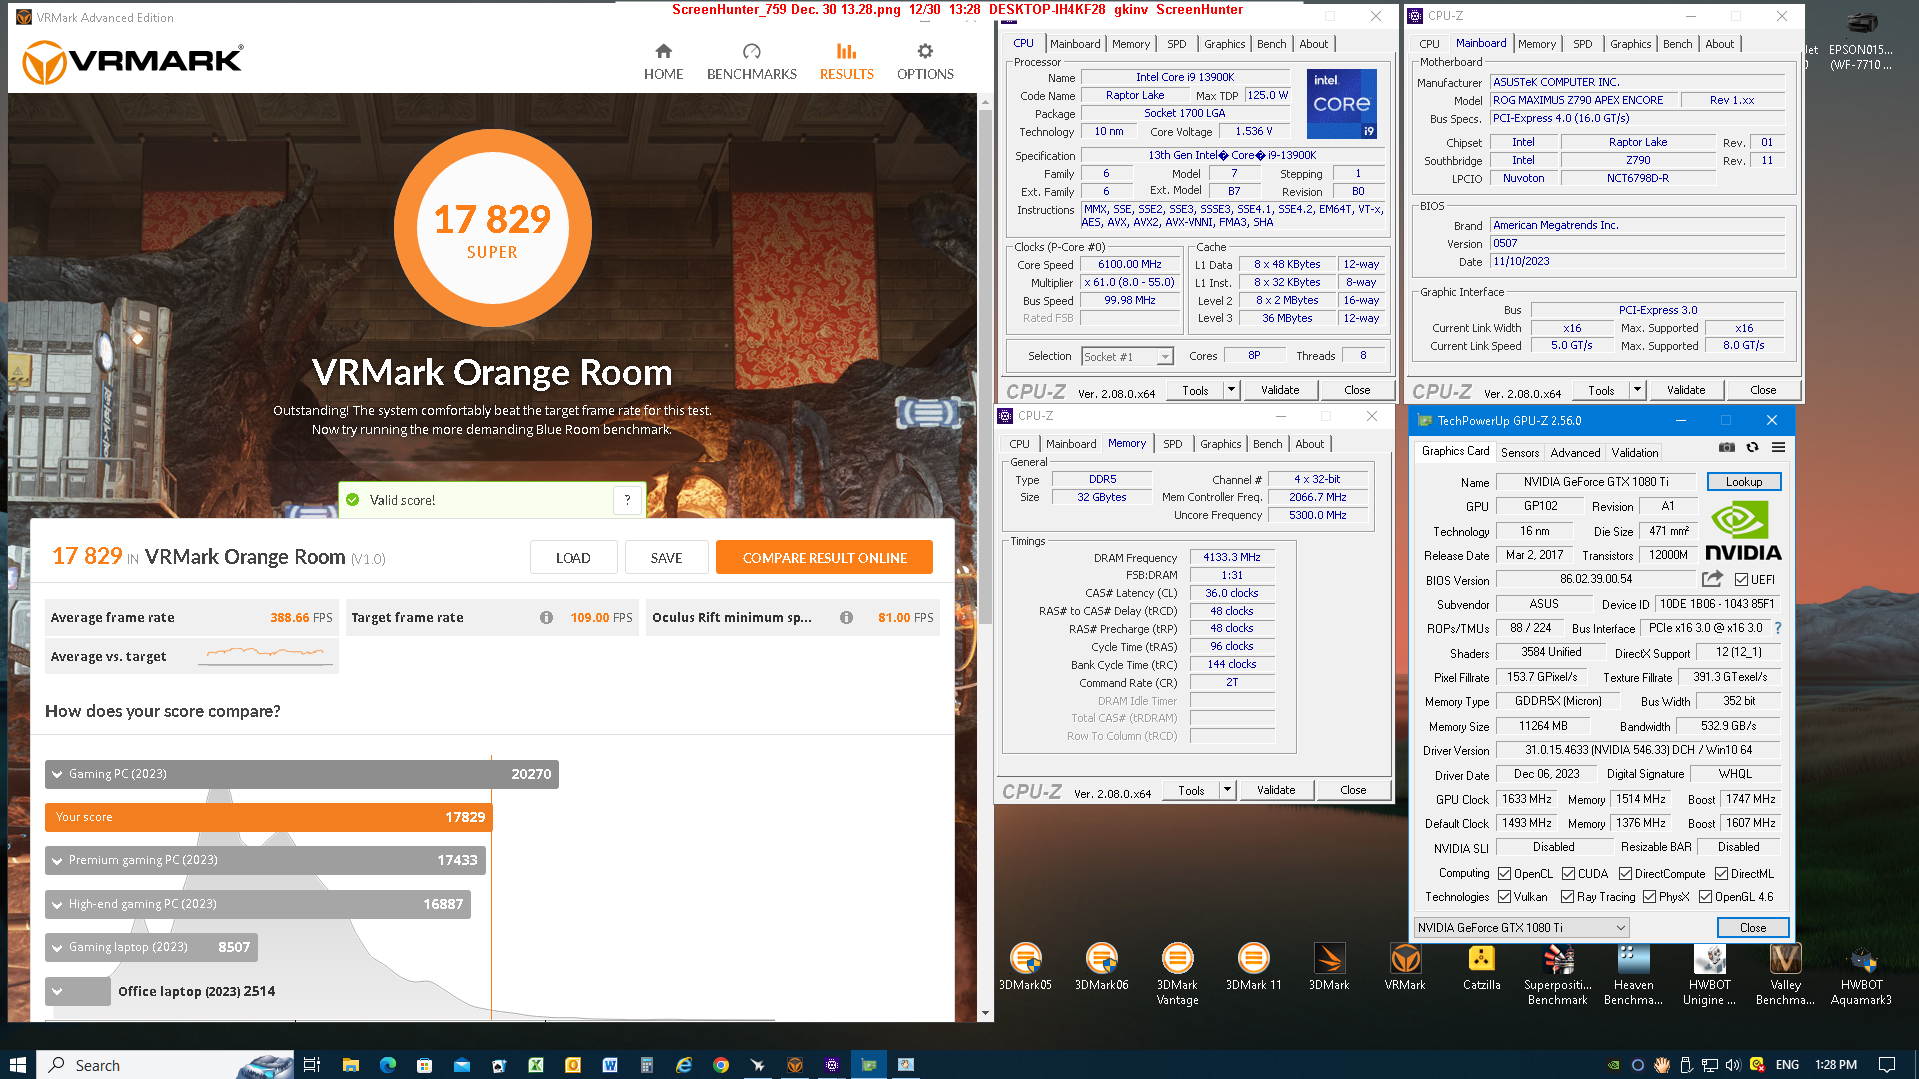Toggle the CUDA checkbox

1568,874
